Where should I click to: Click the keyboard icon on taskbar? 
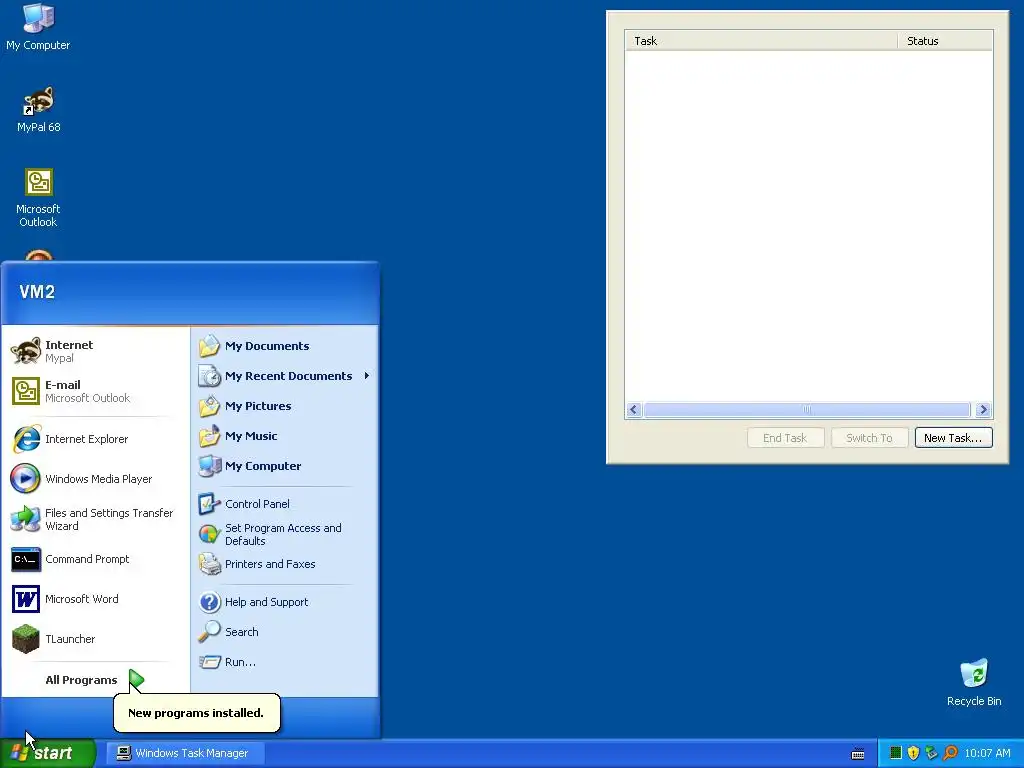[x=858, y=754]
